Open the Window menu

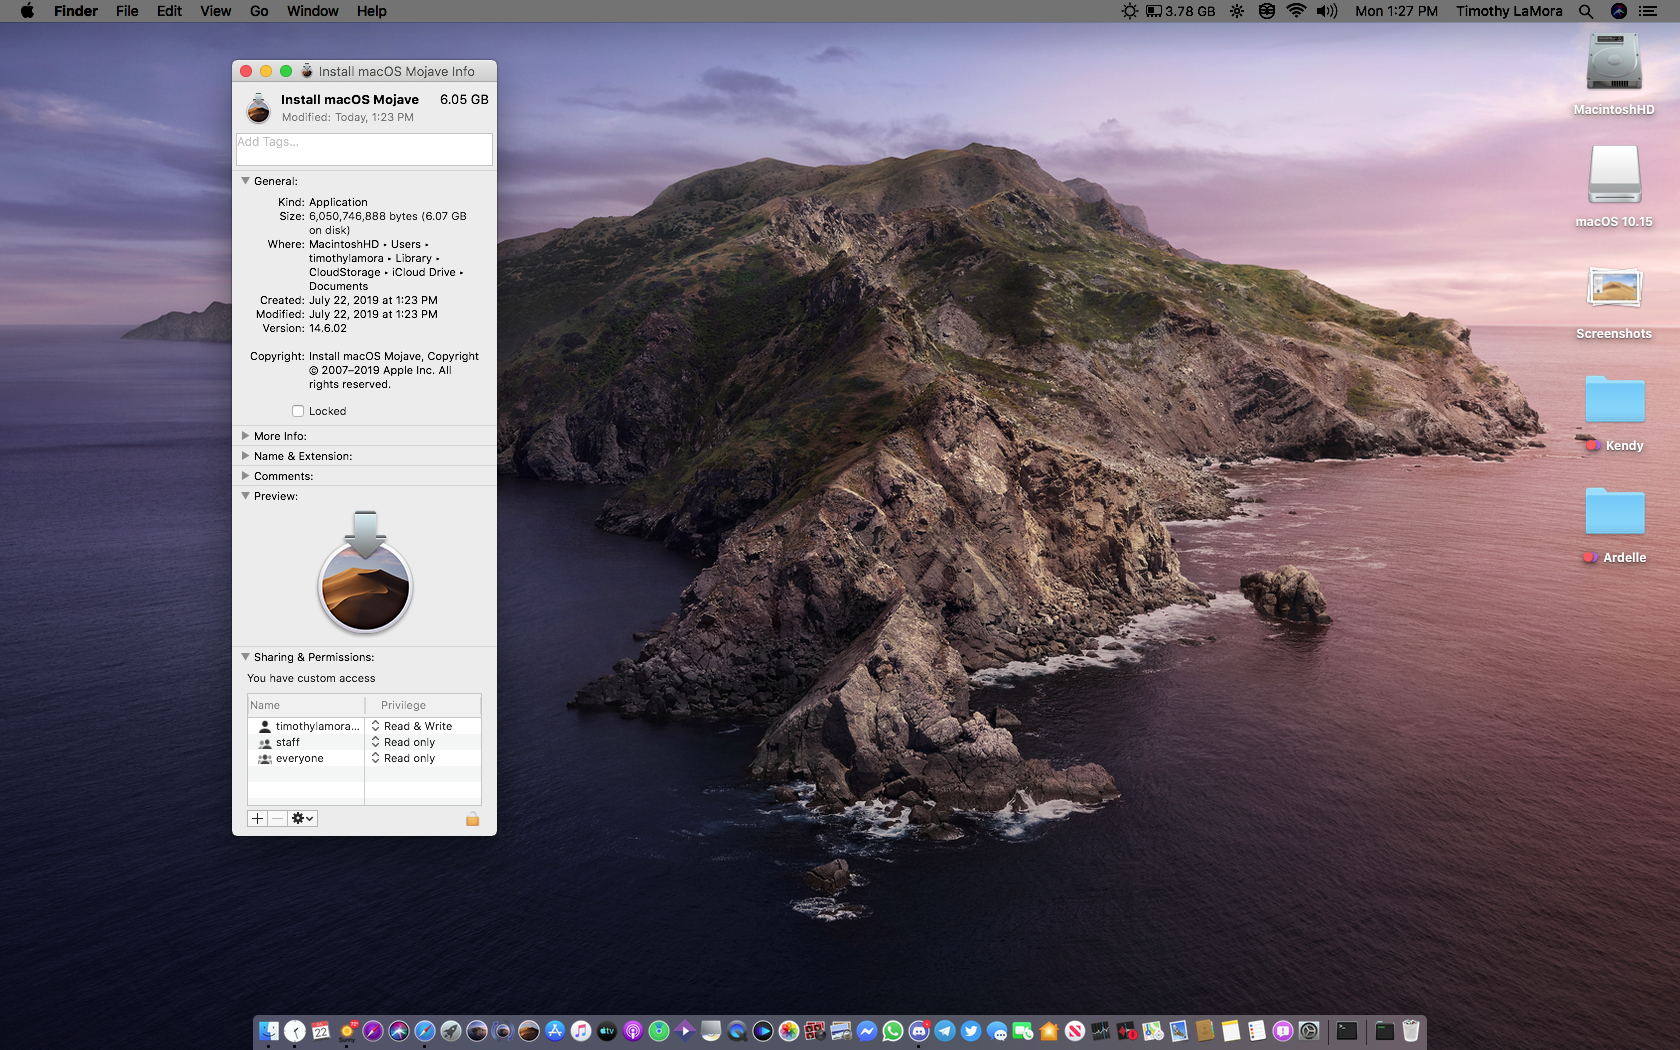tap(313, 11)
